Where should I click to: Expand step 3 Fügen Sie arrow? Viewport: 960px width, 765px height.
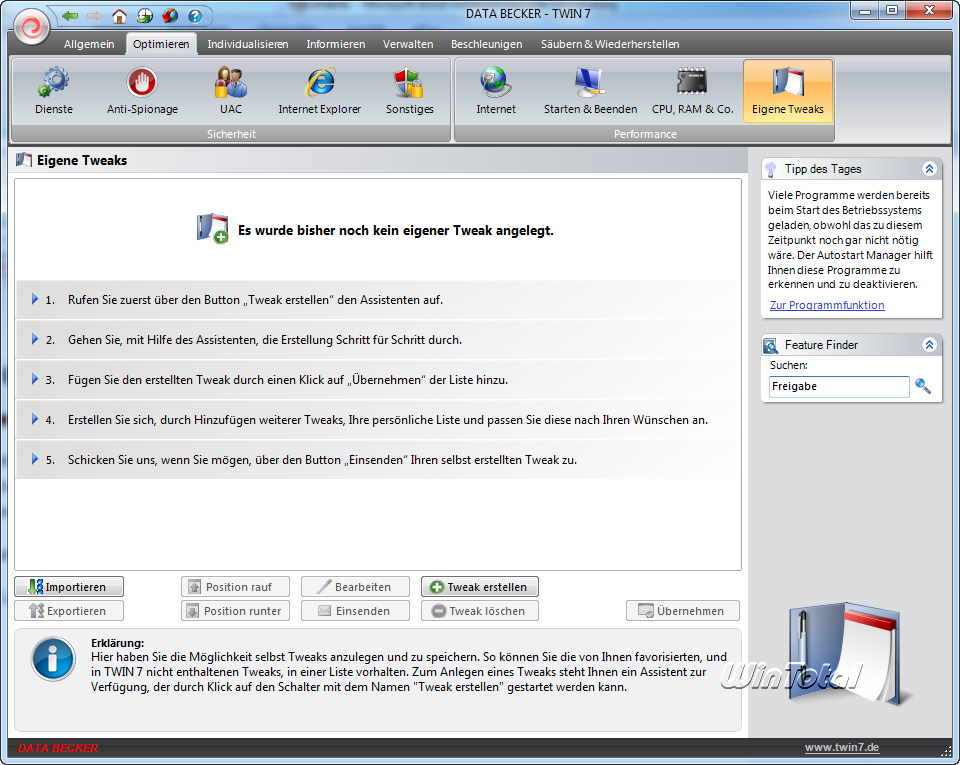point(35,379)
